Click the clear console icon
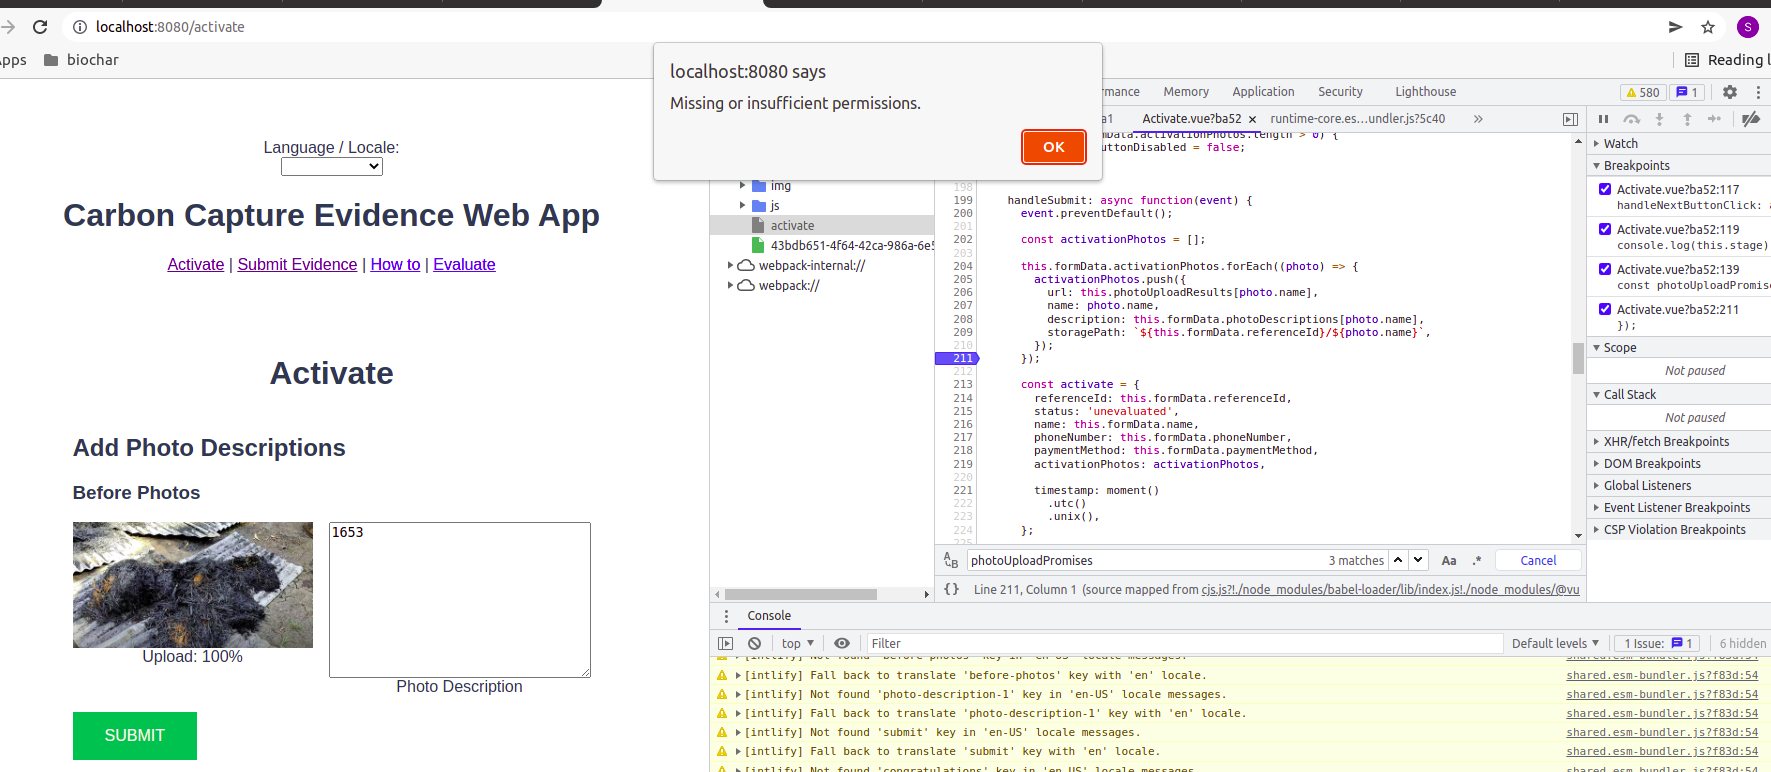This screenshot has height=772, width=1771. pyautogui.click(x=755, y=644)
